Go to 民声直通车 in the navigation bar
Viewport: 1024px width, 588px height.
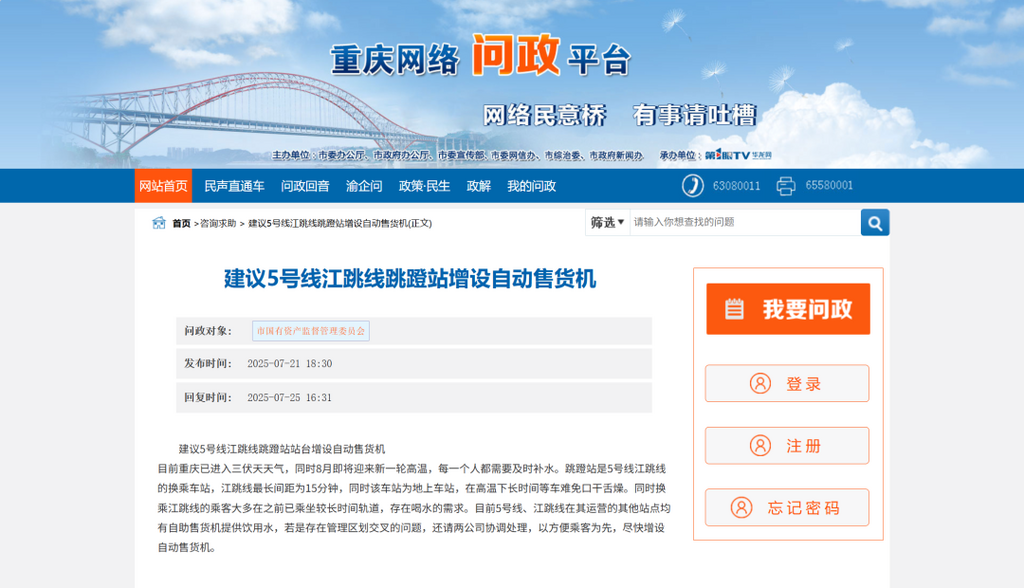[x=234, y=186]
